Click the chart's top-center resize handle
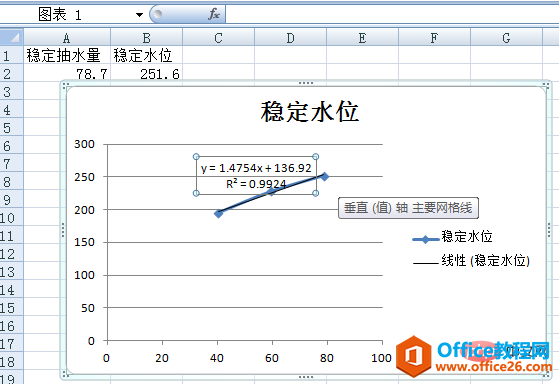559x384 pixels. coord(306,83)
